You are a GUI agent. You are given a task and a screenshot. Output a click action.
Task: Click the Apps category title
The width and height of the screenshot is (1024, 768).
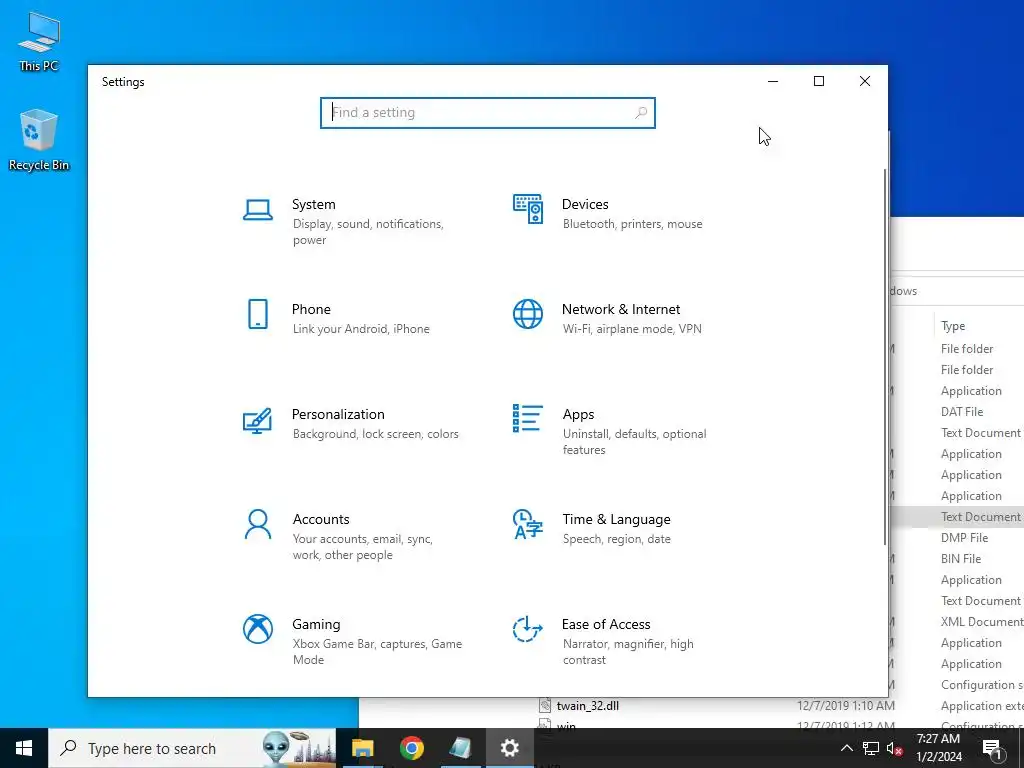point(579,415)
